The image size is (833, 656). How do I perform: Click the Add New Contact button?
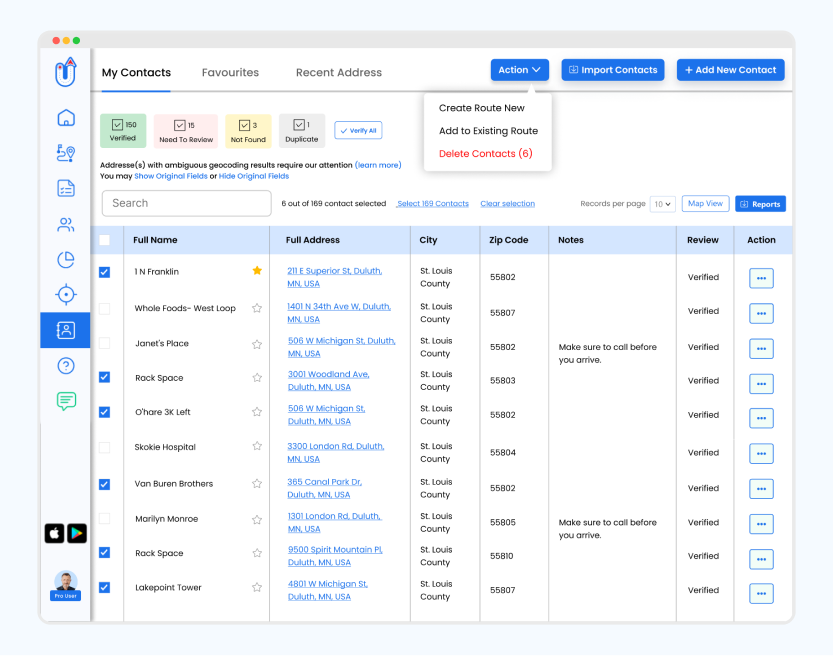[x=730, y=70]
